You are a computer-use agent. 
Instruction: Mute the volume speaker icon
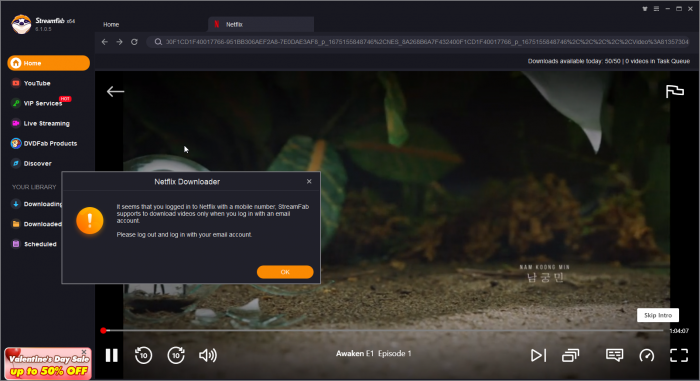[208, 356]
